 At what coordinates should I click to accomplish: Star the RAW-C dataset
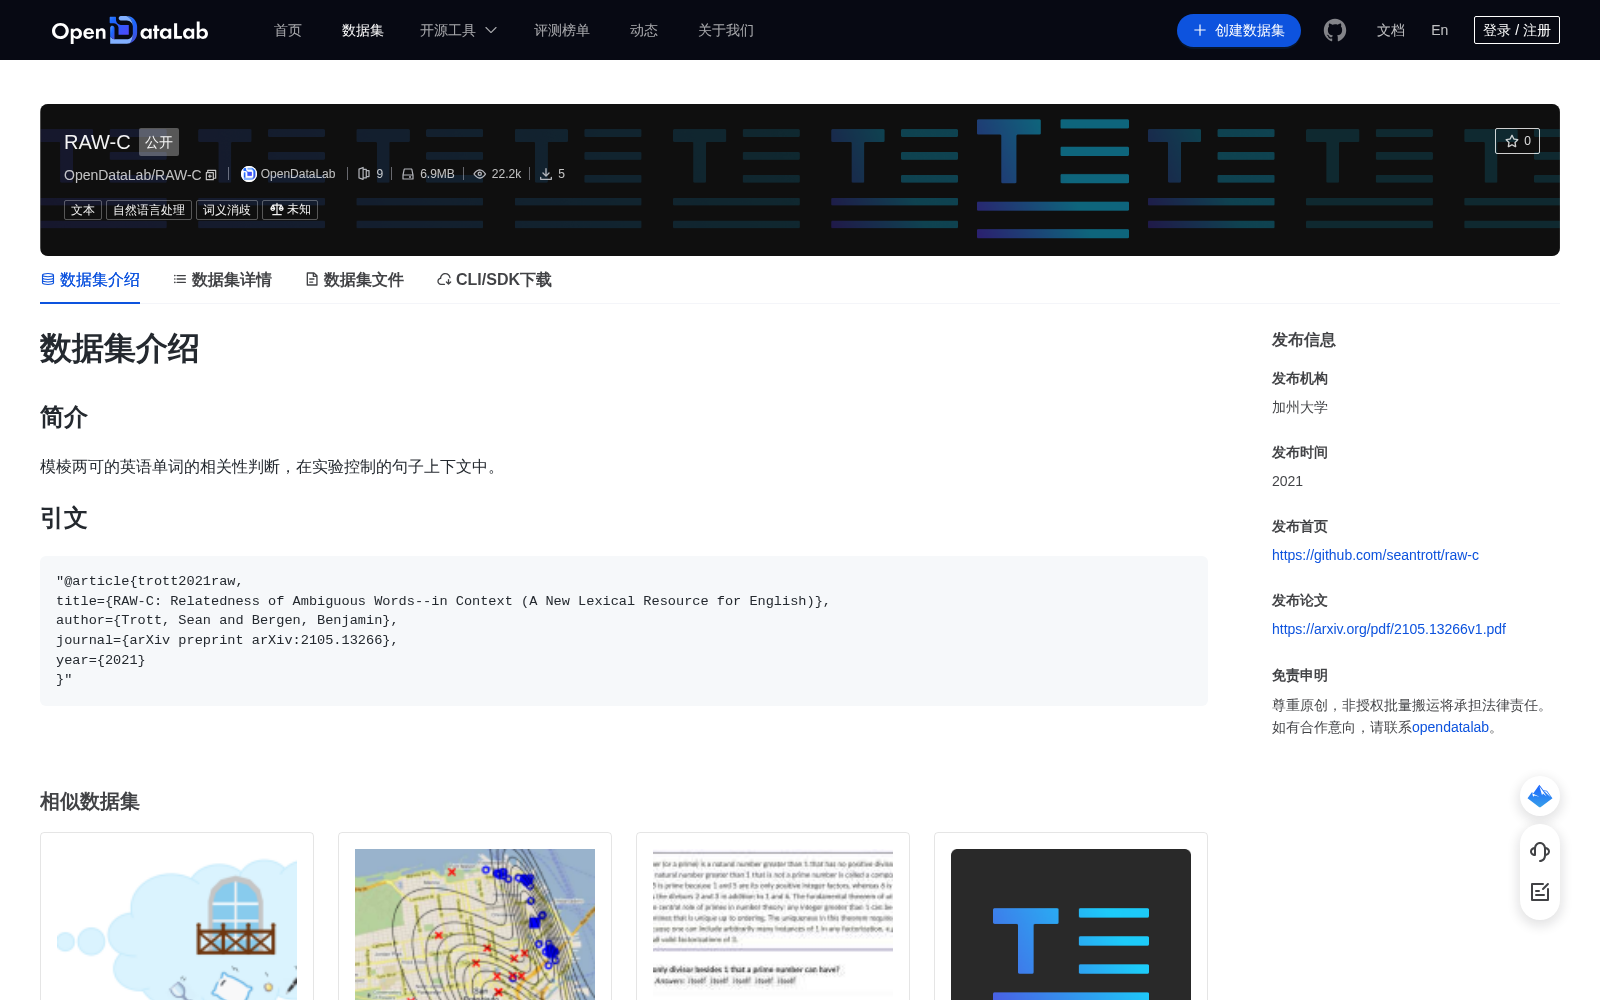[x=1517, y=141]
